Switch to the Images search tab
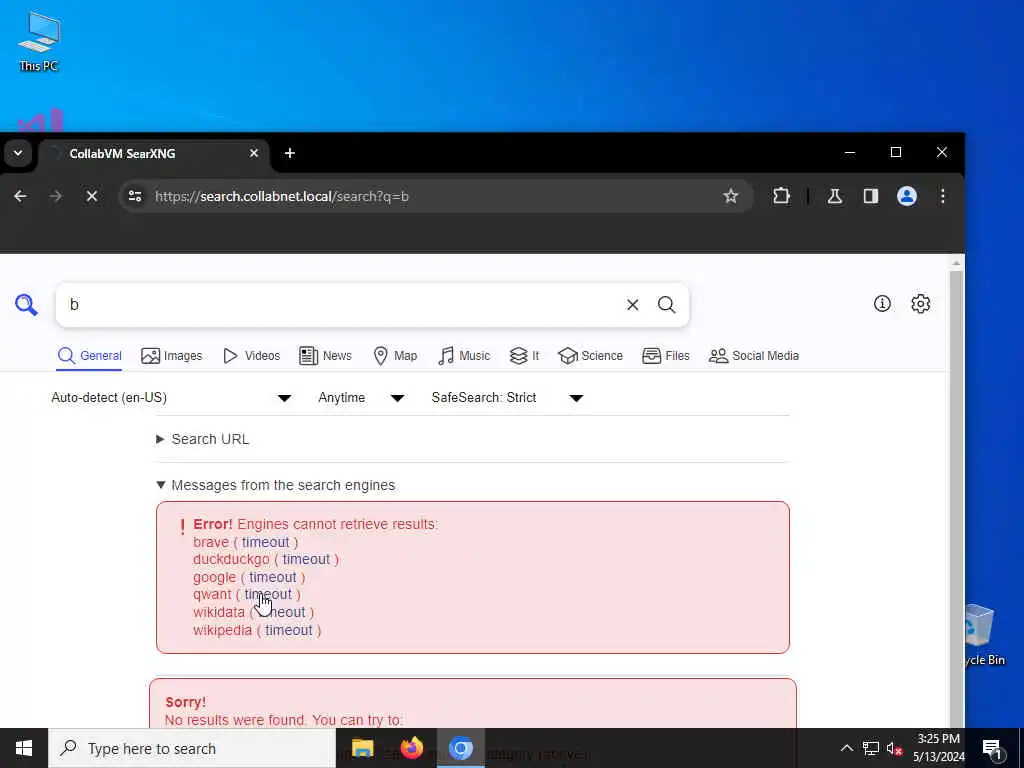Screen dimensions: 1024x768 pyautogui.click(x=172, y=356)
